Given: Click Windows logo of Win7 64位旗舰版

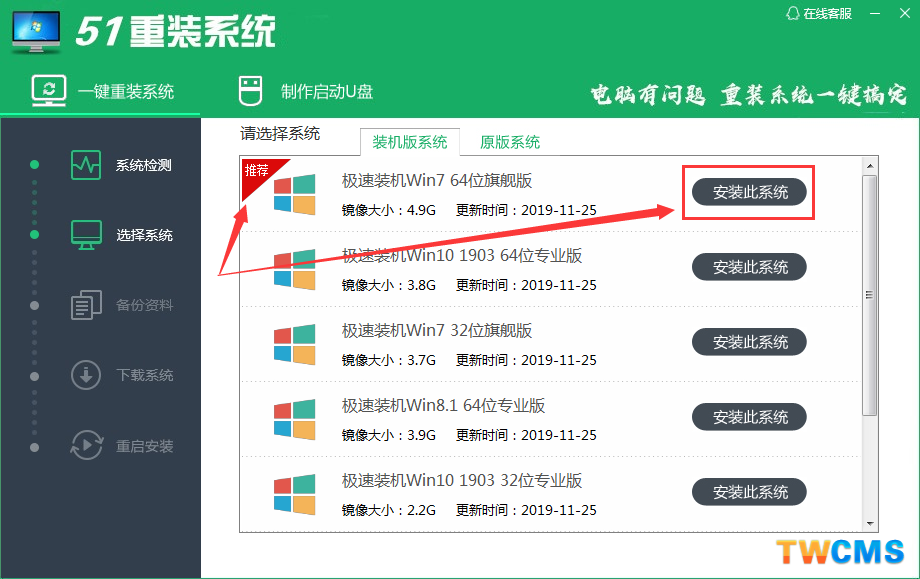Looking at the screenshot, I should coord(295,194).
